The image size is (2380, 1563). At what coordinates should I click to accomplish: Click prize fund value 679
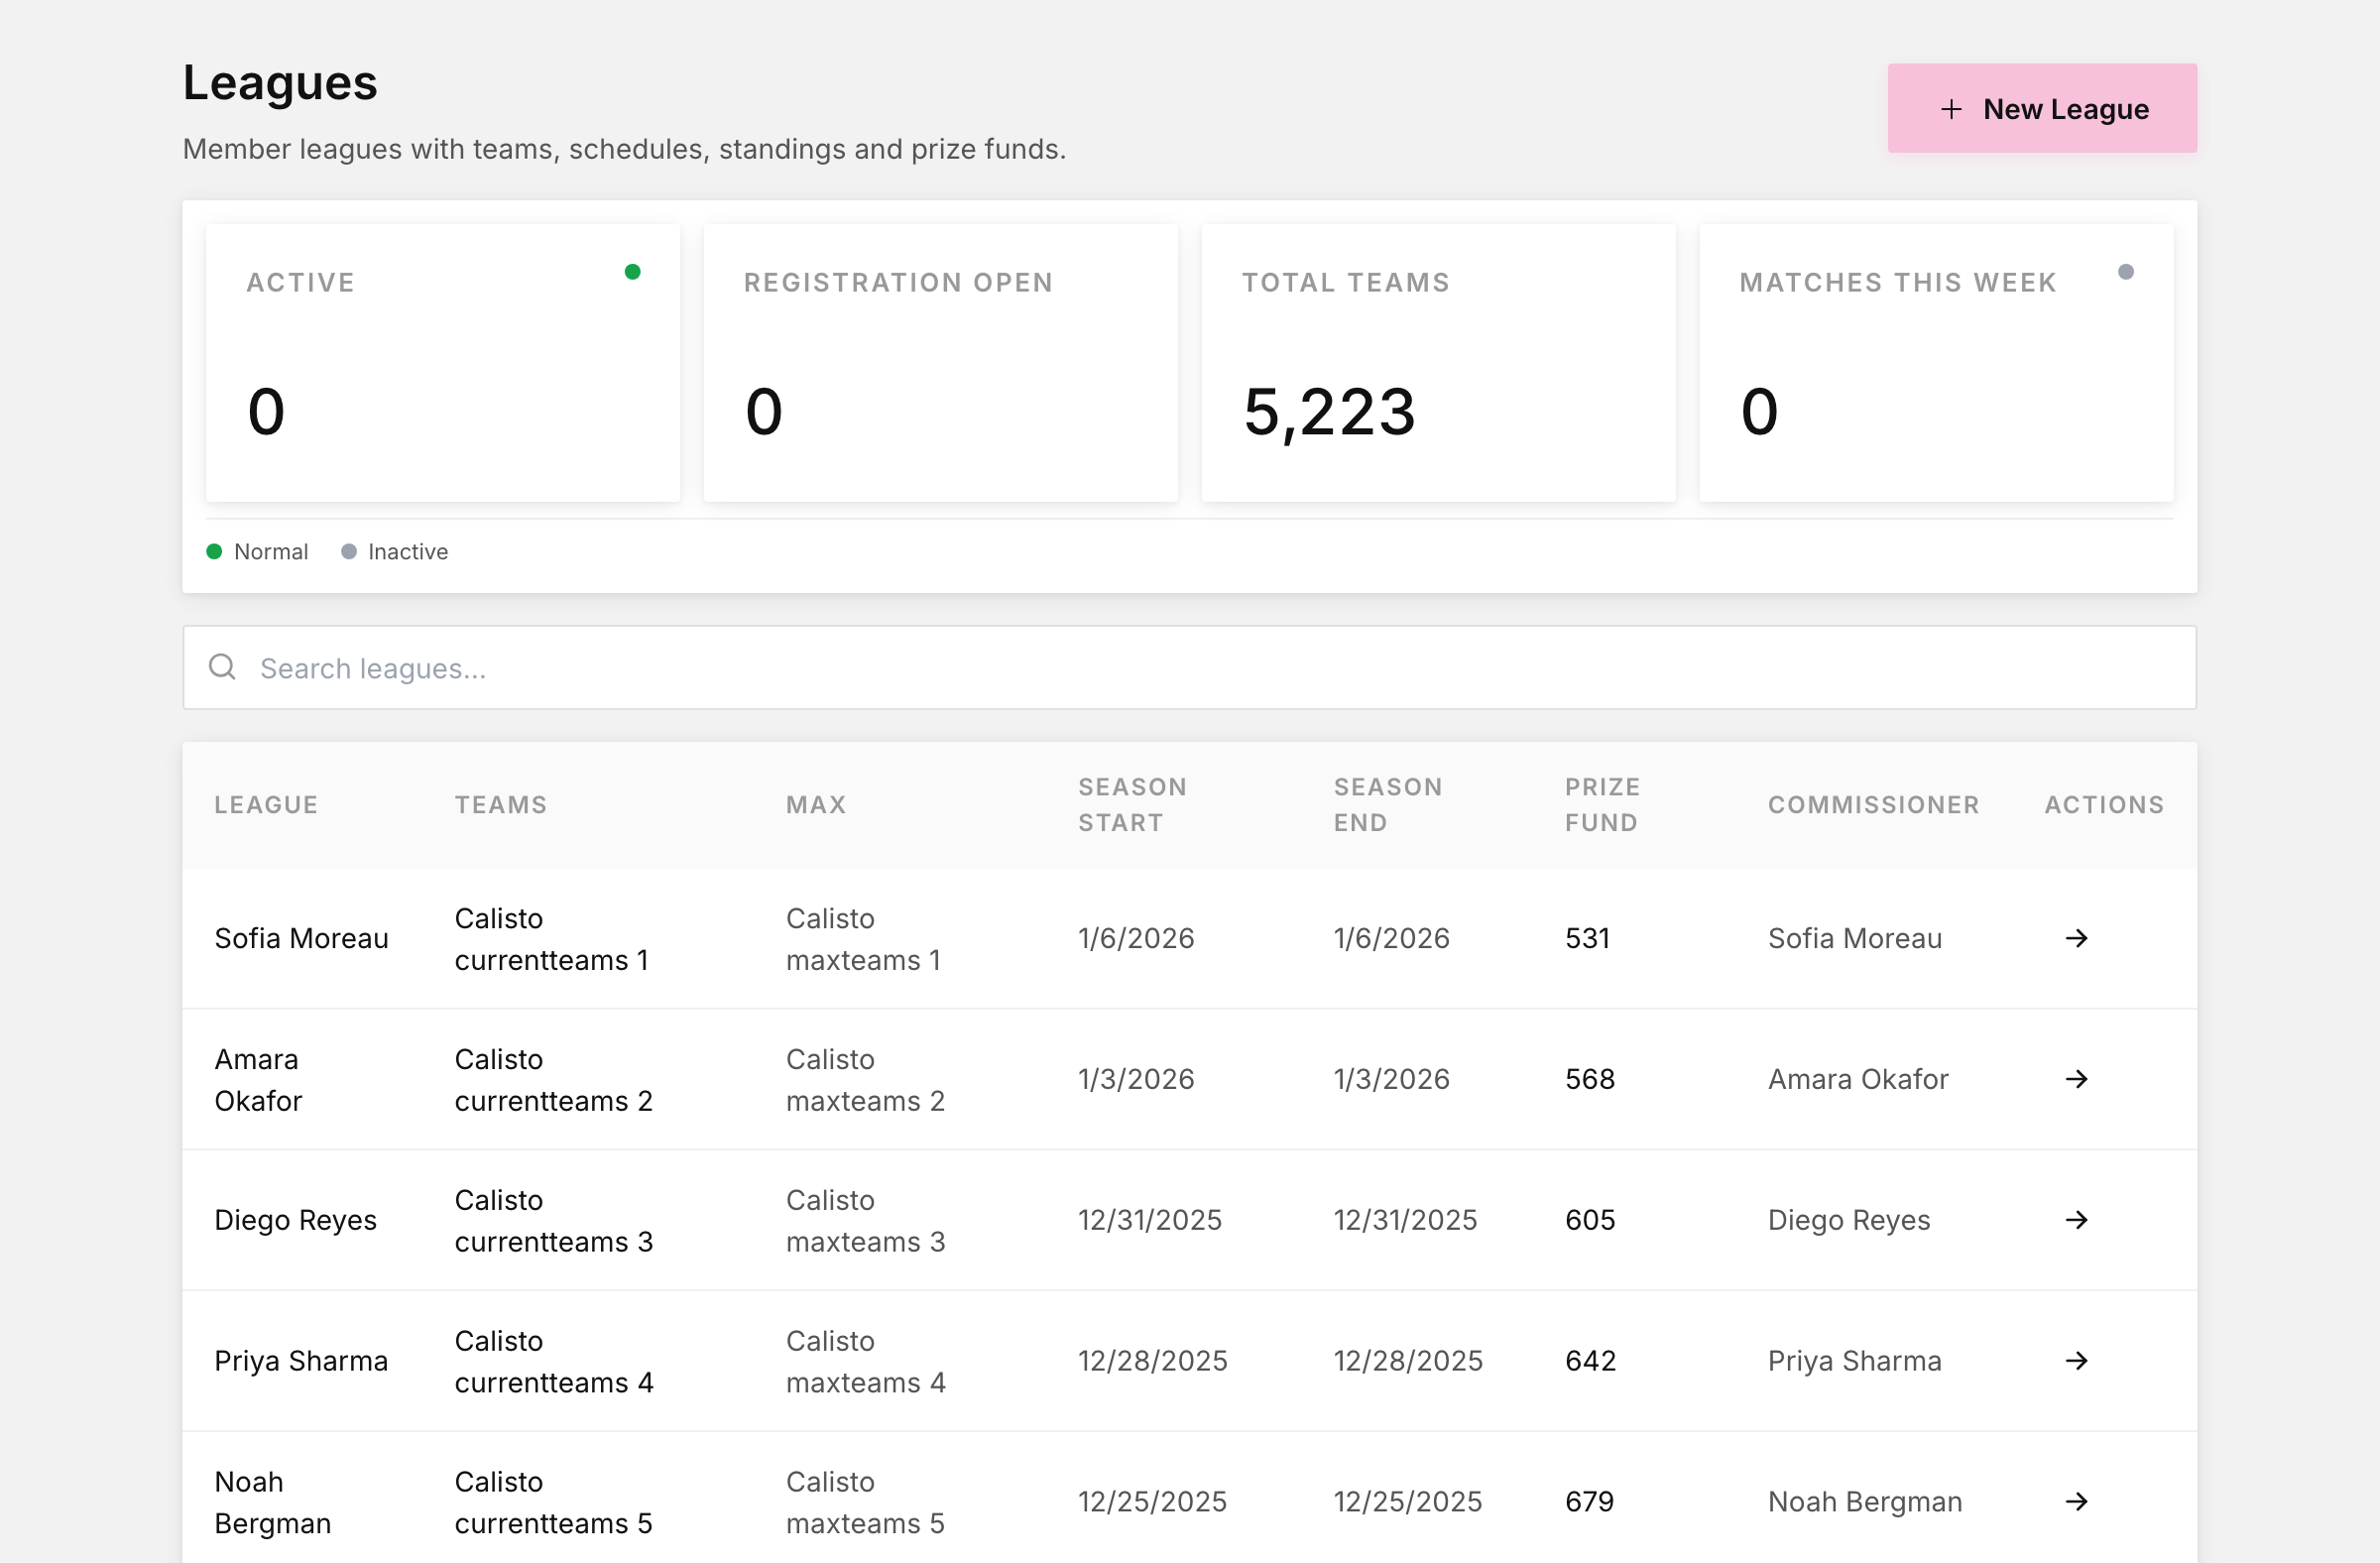[1589, 1502]
